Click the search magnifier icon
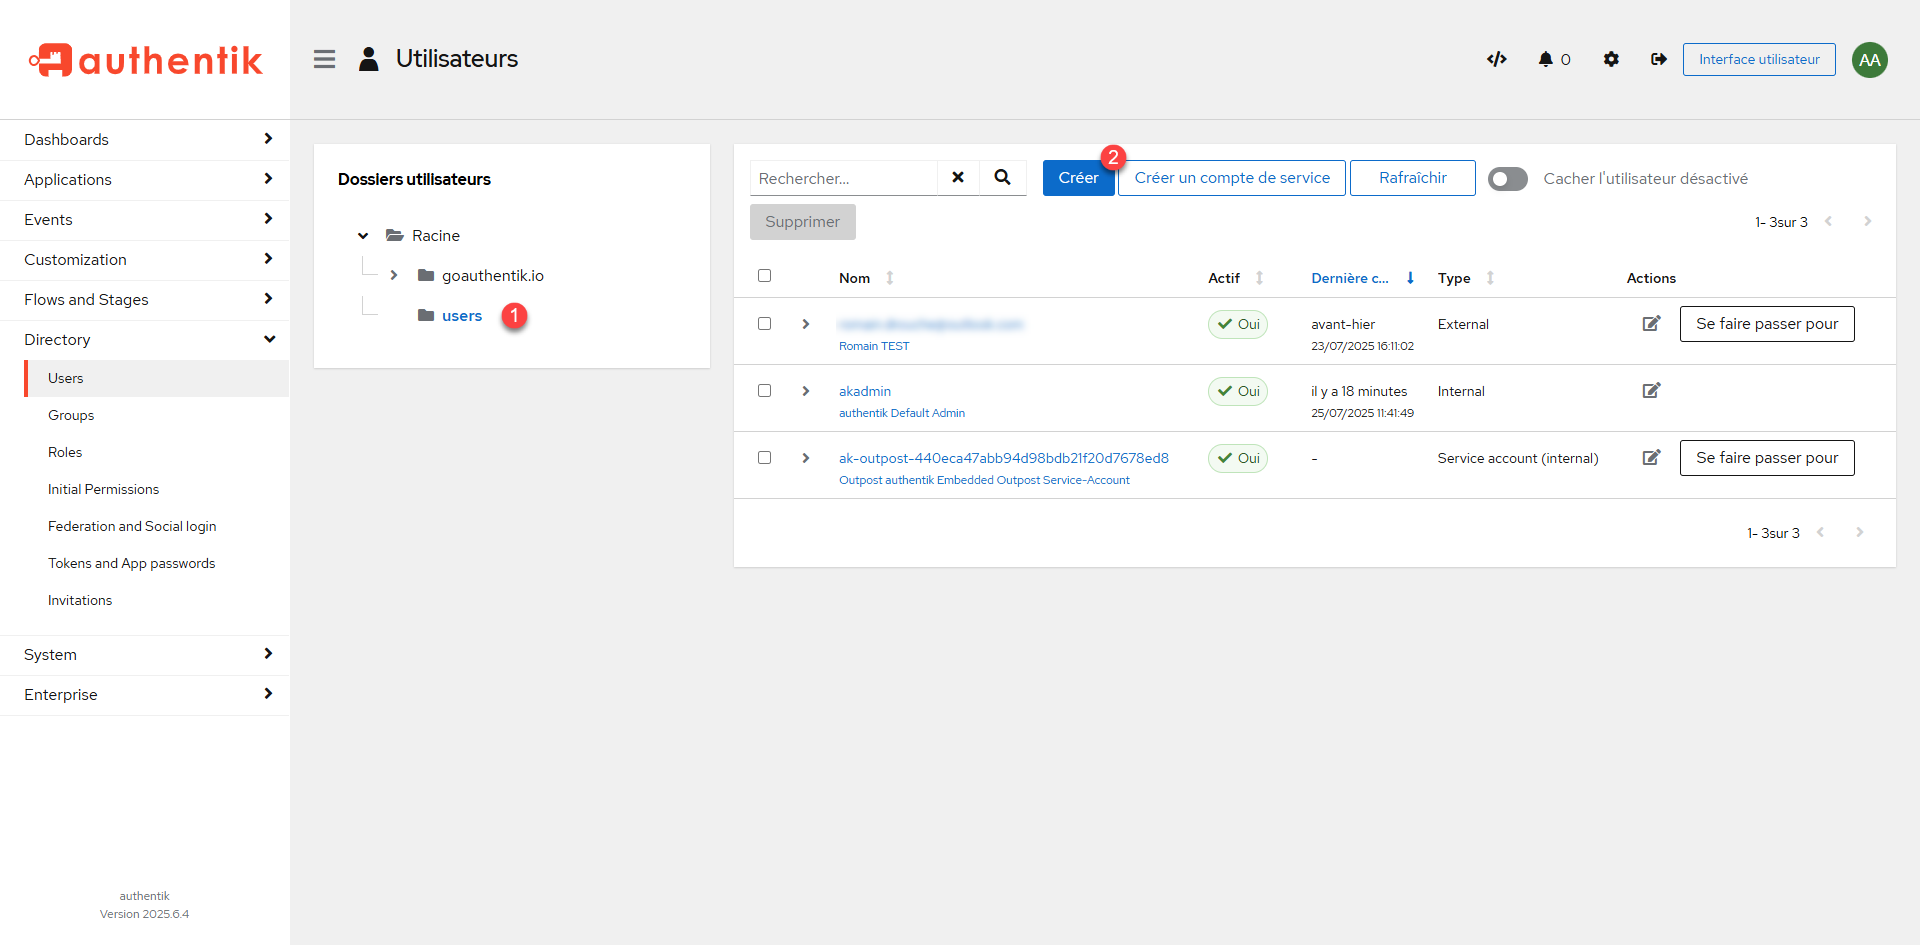Screen dimensions: 1920x945 (1002, 178)
